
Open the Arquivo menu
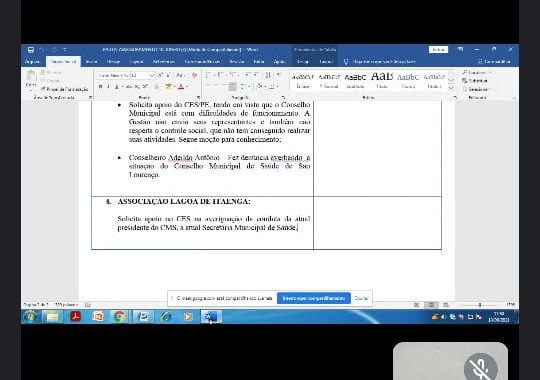coord(32,62)
